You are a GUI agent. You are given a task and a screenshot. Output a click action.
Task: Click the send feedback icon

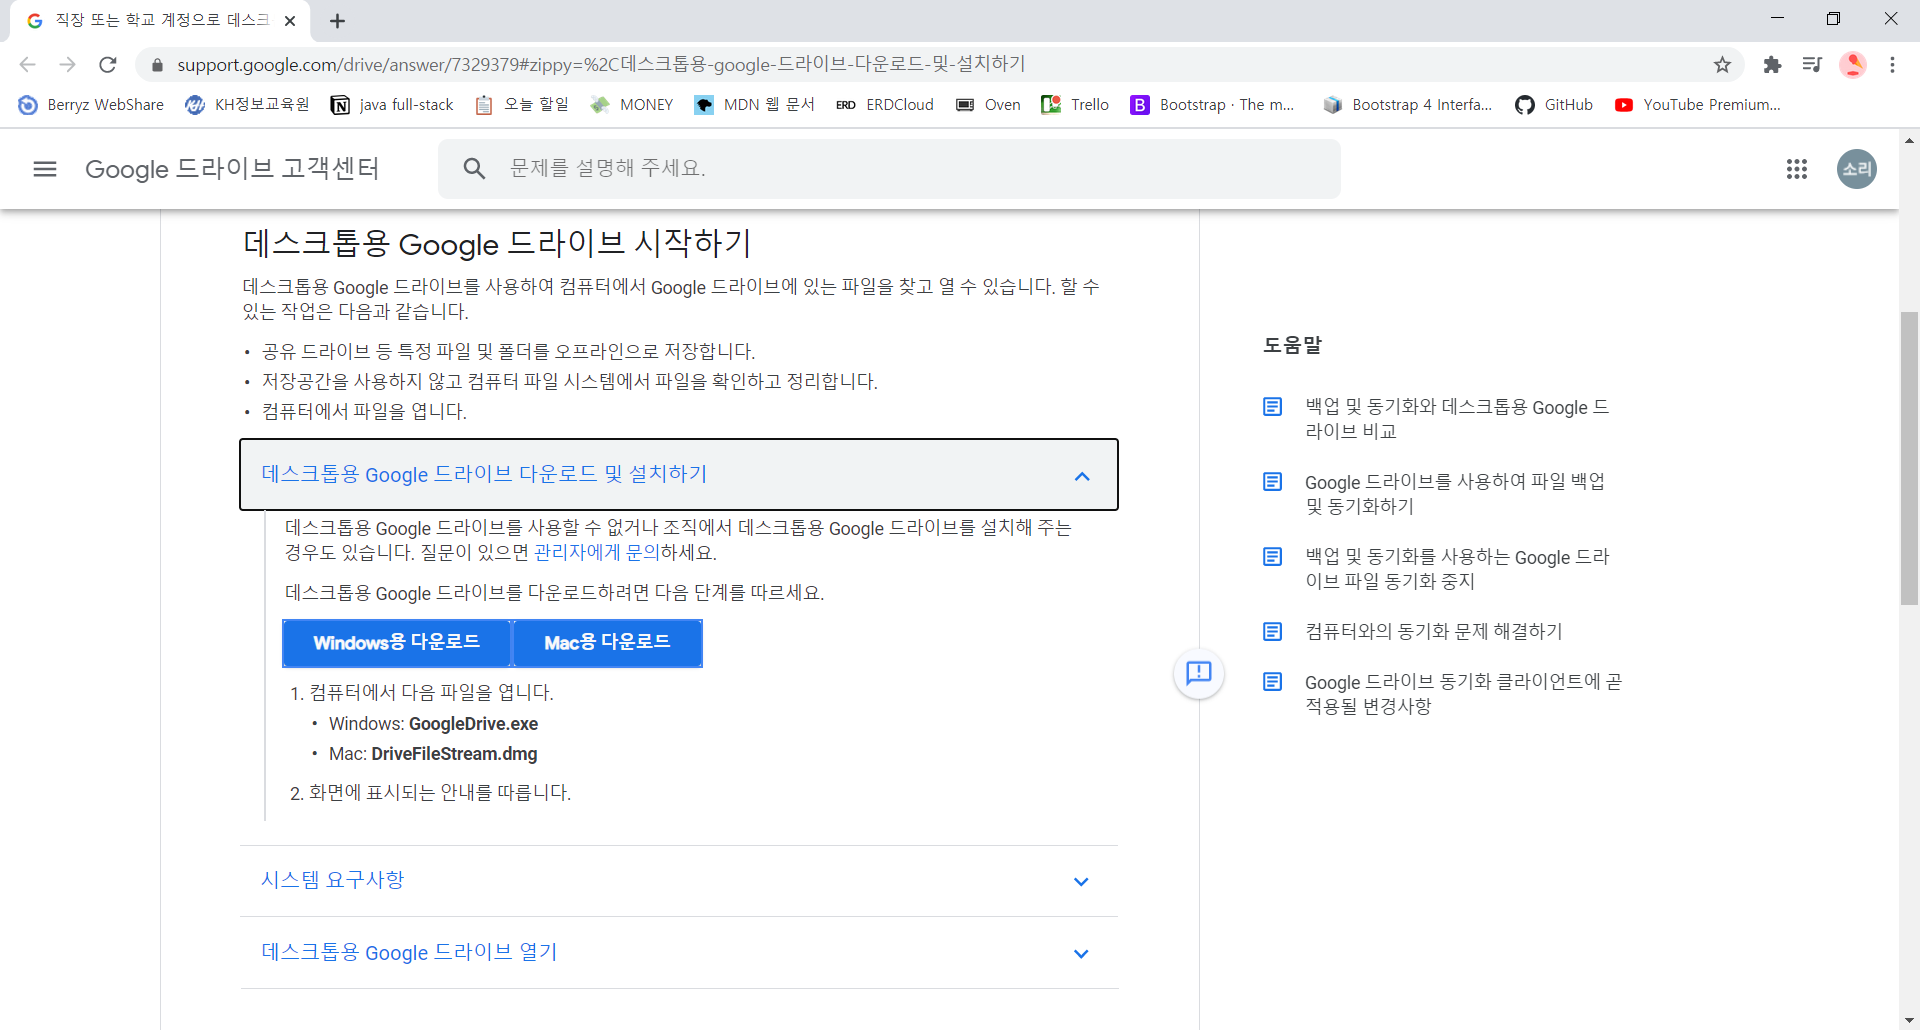(1198, 673)
